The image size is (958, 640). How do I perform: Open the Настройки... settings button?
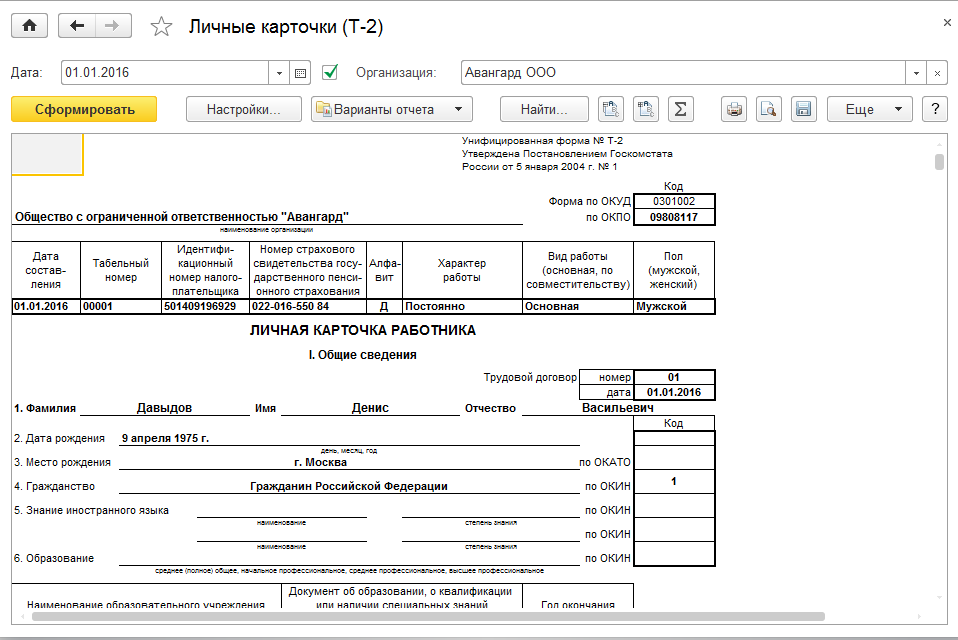[244, 109]
